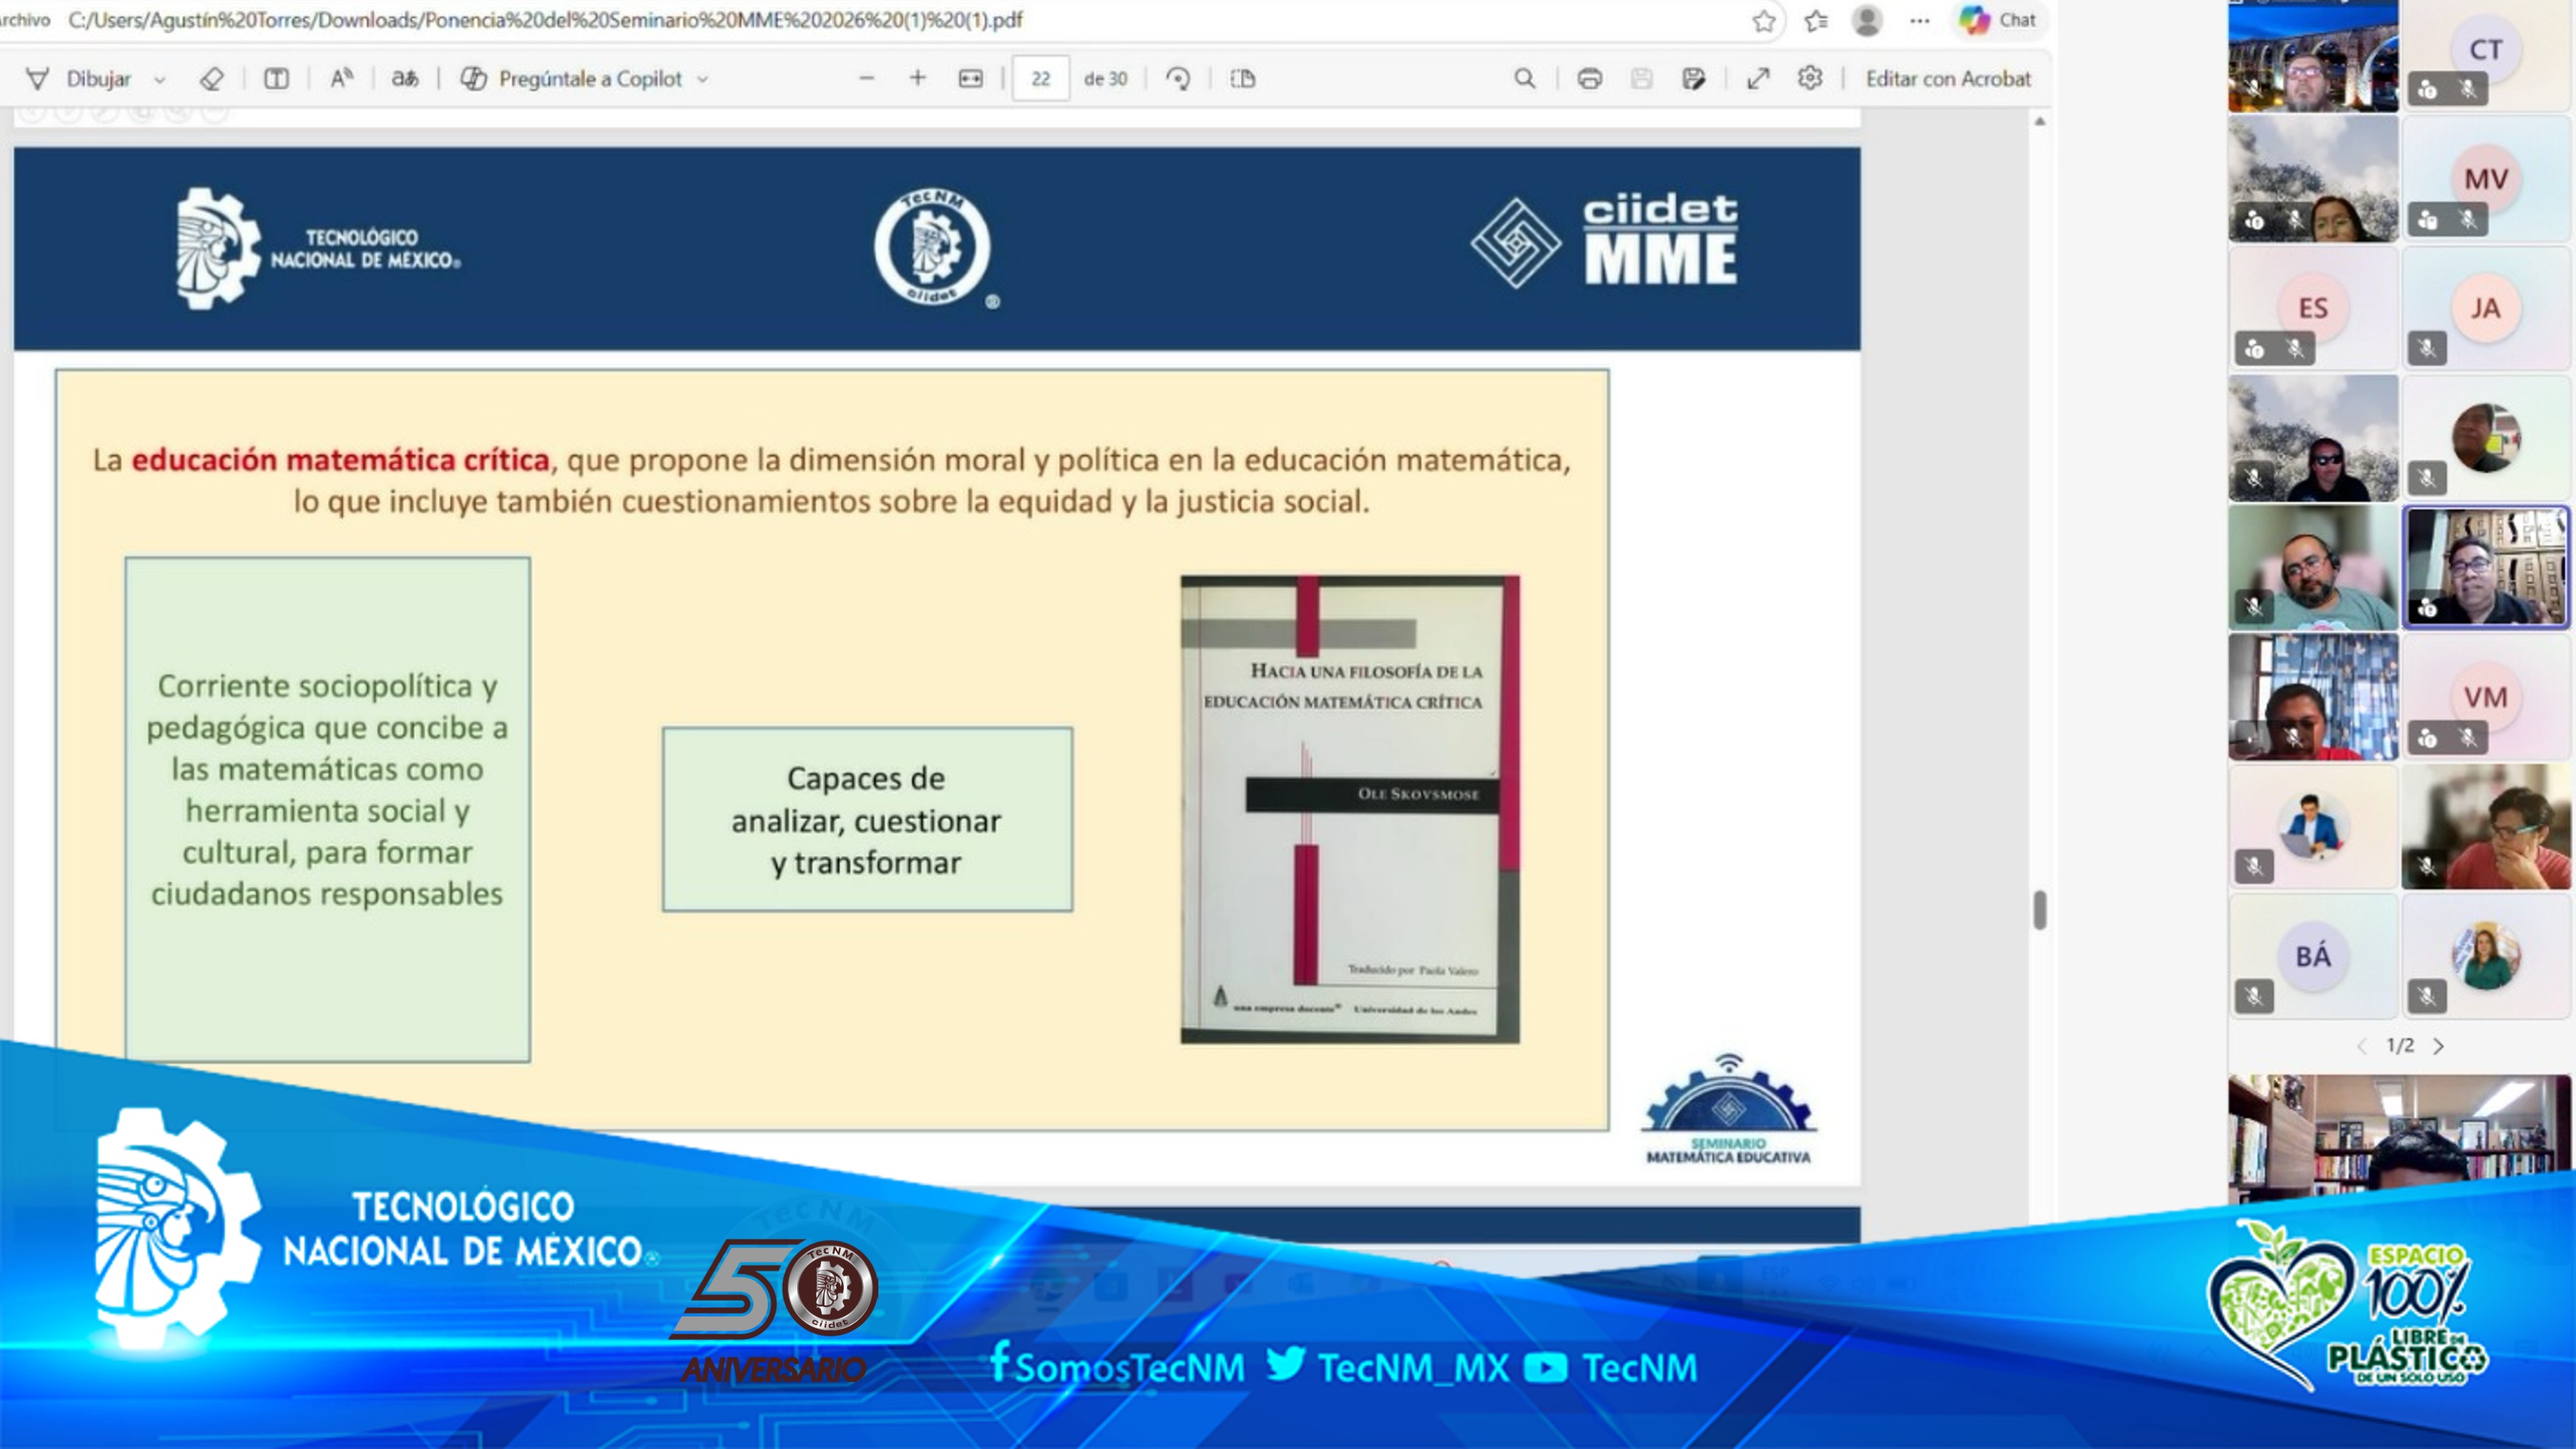2576x1449 pixels.
Task: Open the Archivo menu
Action: (24, 20)
